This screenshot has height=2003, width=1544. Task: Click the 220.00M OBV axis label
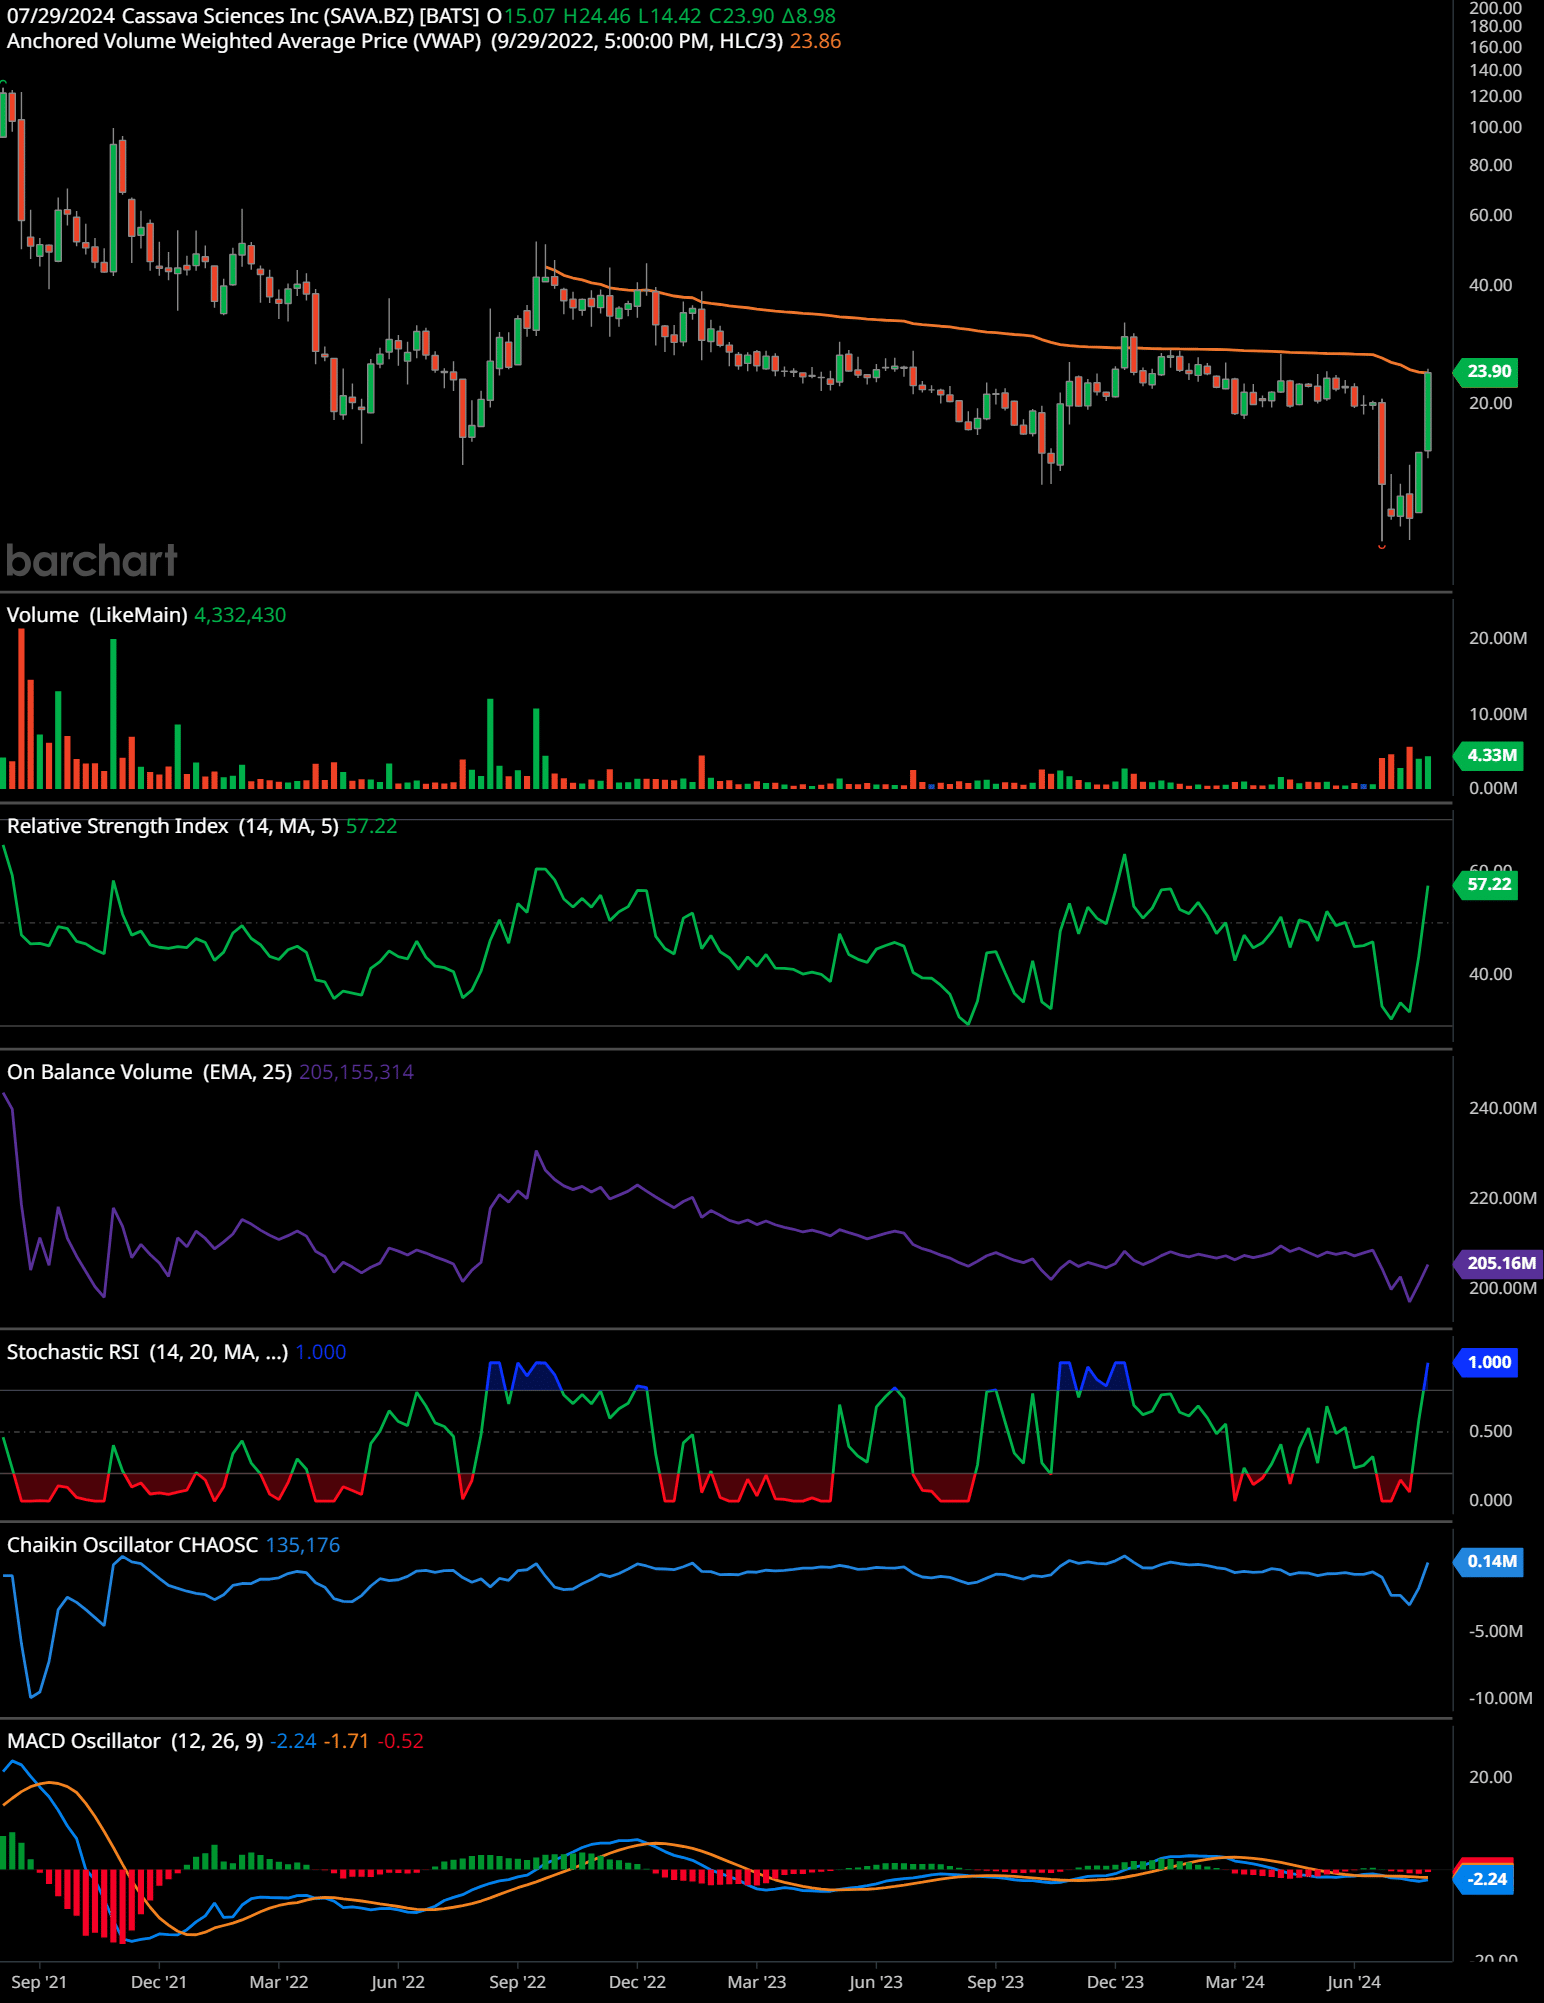[1503, 1198]
